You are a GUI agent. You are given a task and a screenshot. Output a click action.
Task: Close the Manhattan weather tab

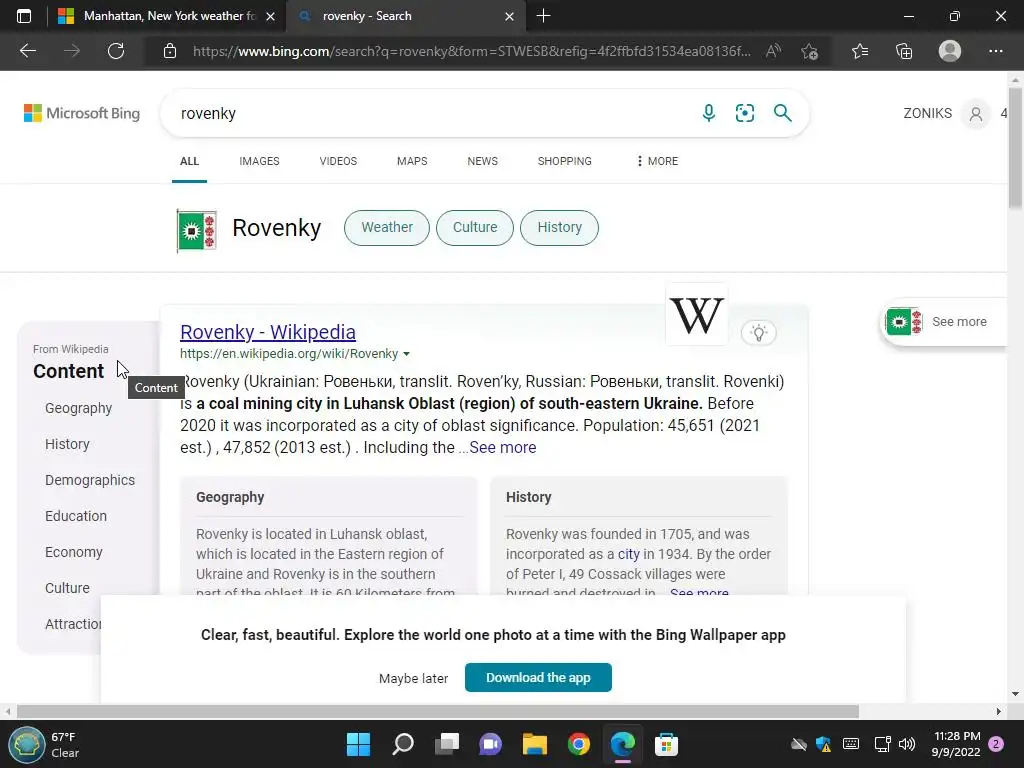click(270, 16)
